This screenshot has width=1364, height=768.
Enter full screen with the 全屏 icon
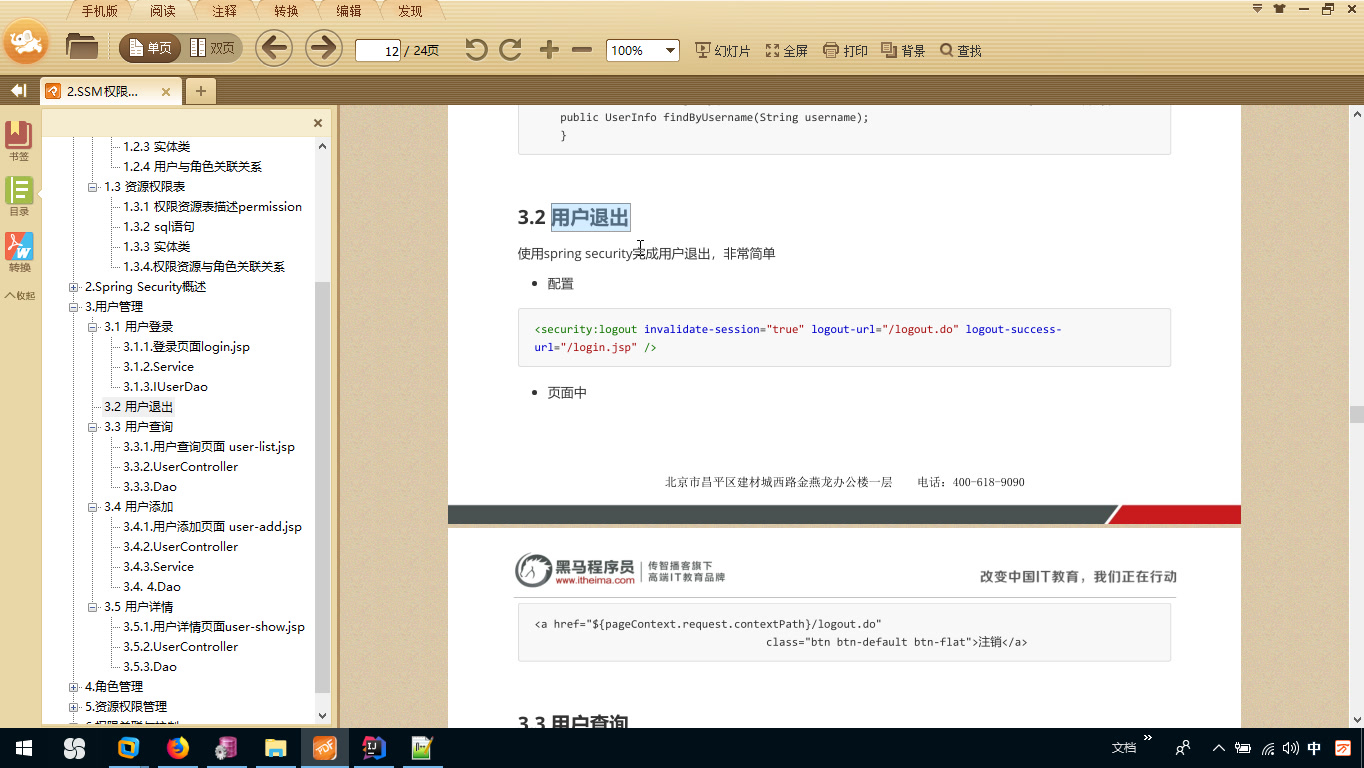click(786, 50)
